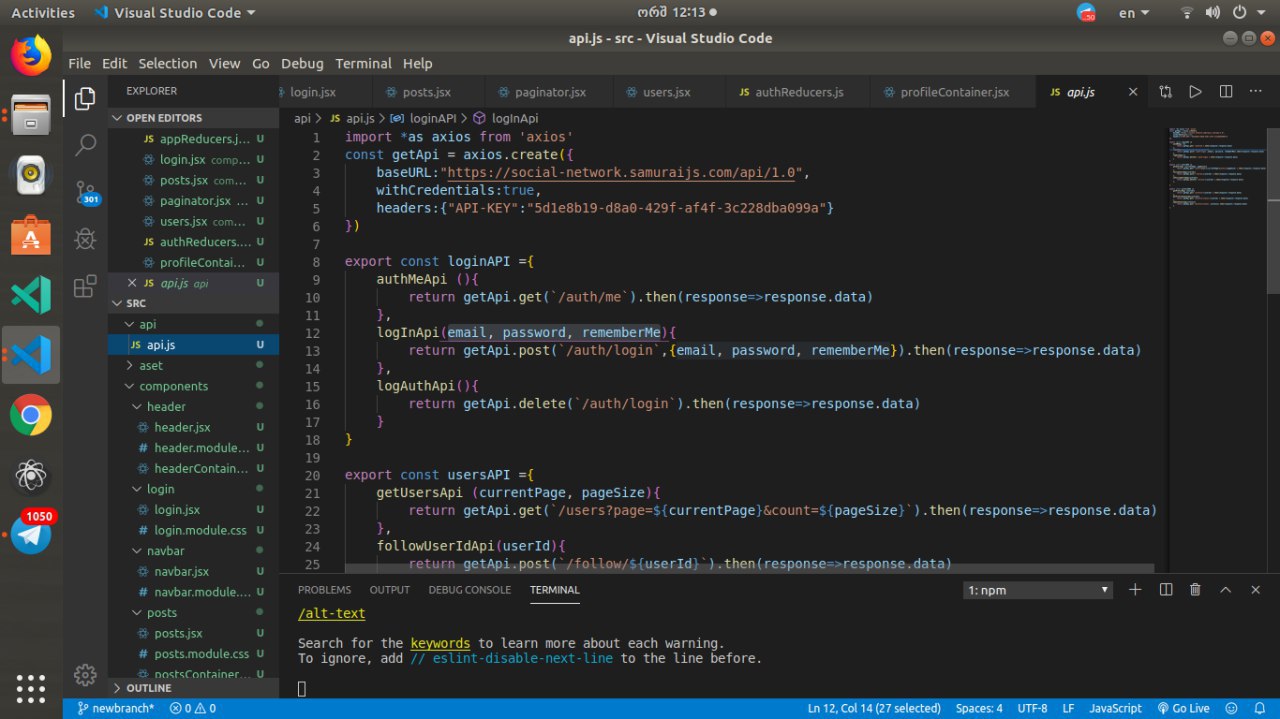Open the Search view in activity bar

tap(86, 145)
